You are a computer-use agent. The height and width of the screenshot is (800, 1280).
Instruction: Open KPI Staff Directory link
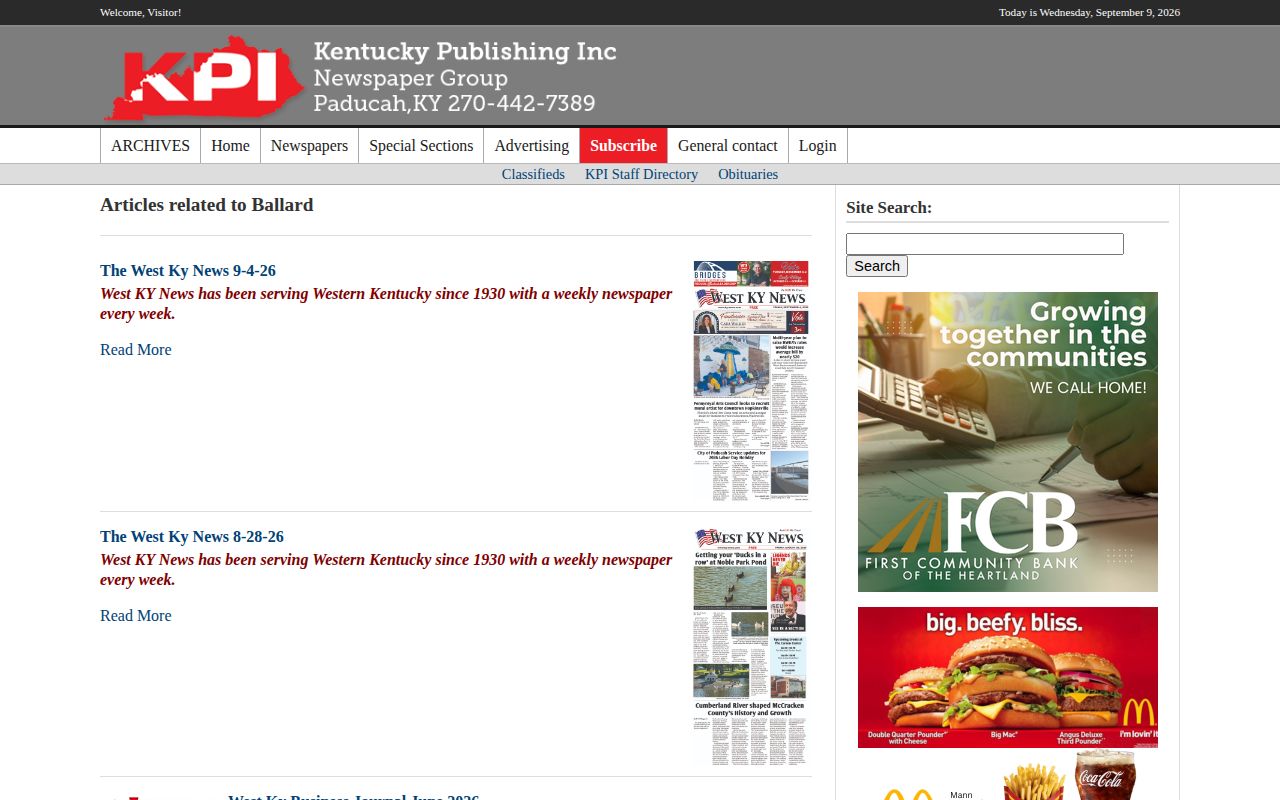tap(641, 174)
